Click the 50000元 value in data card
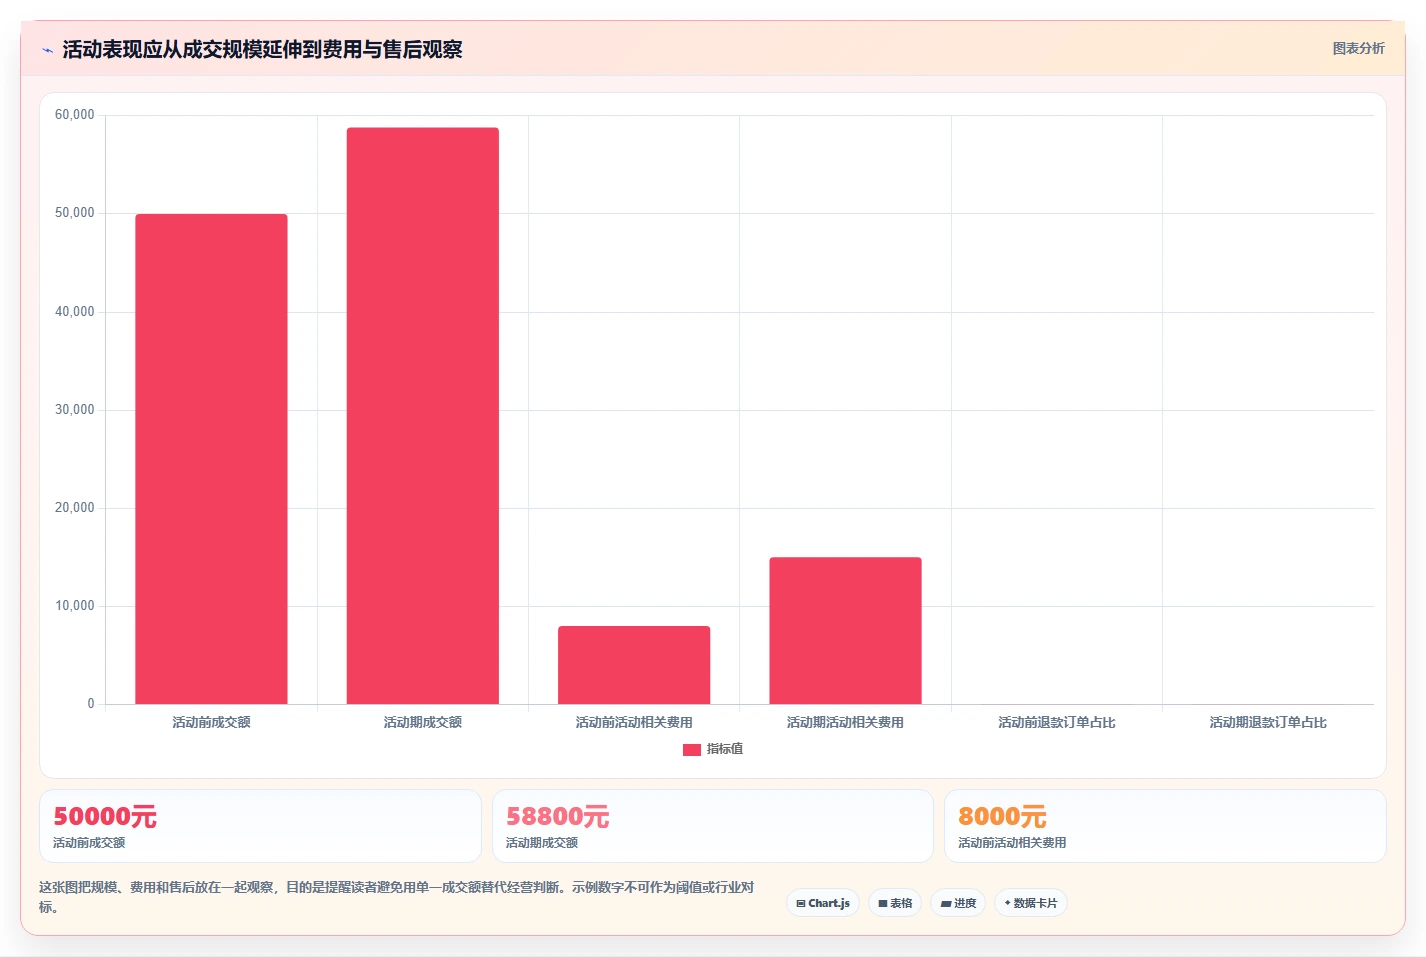The height and width of the screenshot is (957, 1426). click(105, 816)
